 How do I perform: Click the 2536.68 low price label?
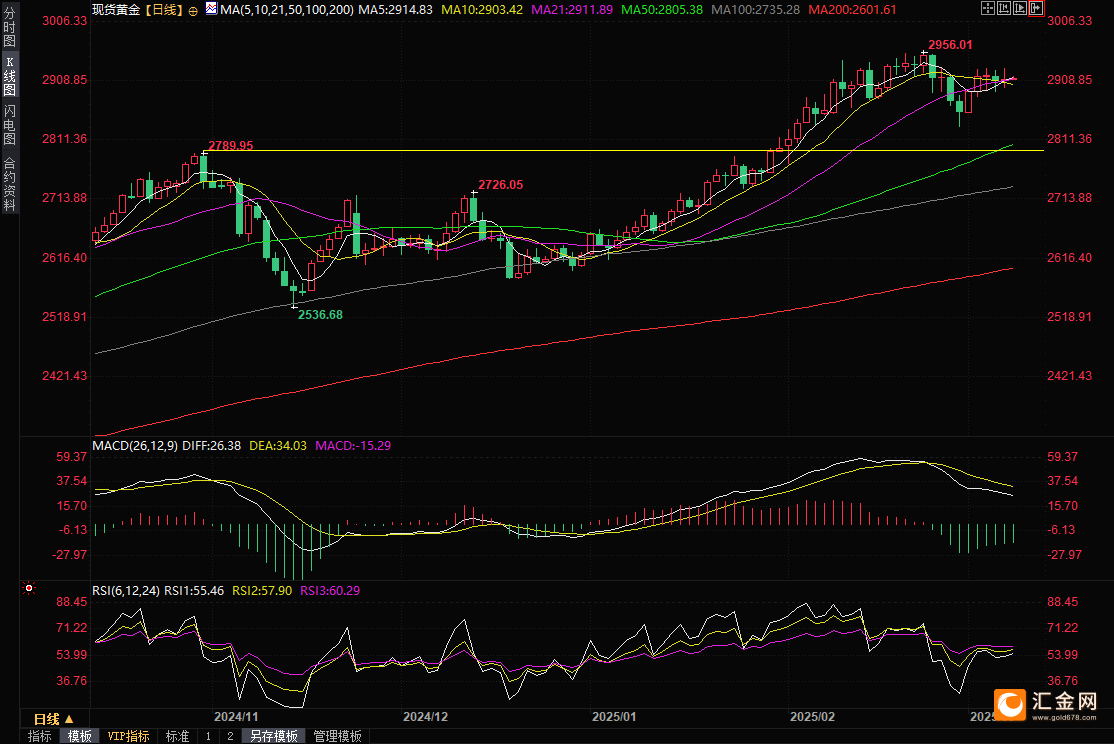pyautogui.click(x=320, y=315)
